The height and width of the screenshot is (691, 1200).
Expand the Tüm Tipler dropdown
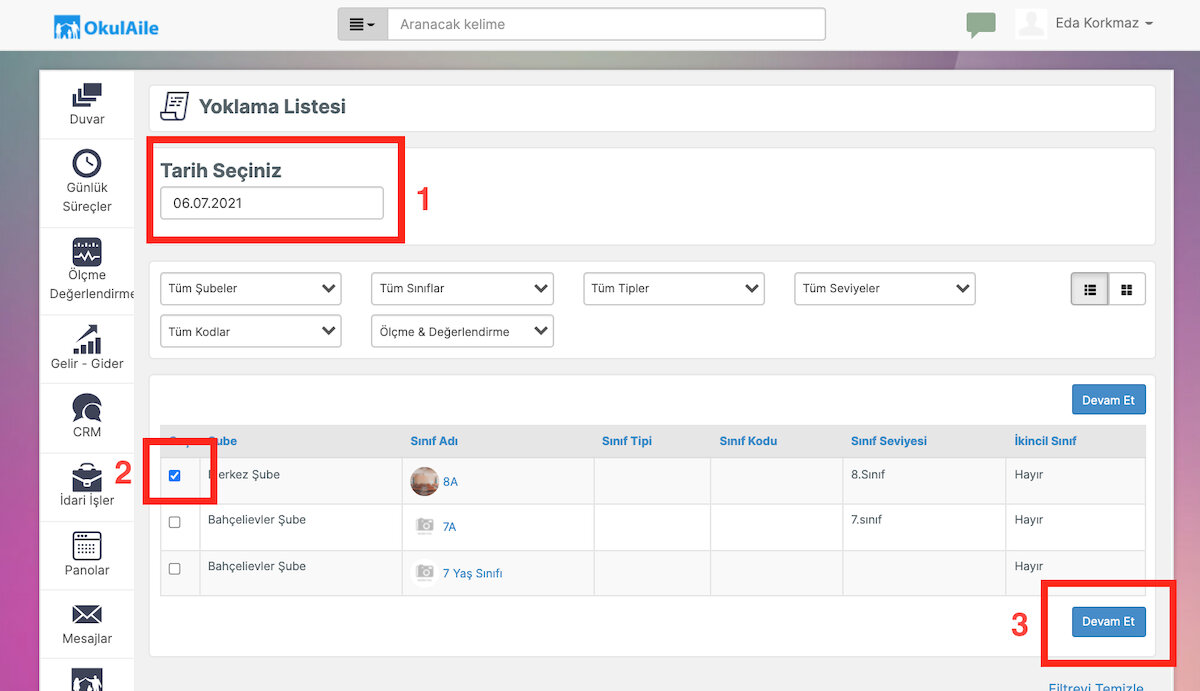[x=674, y=289]
